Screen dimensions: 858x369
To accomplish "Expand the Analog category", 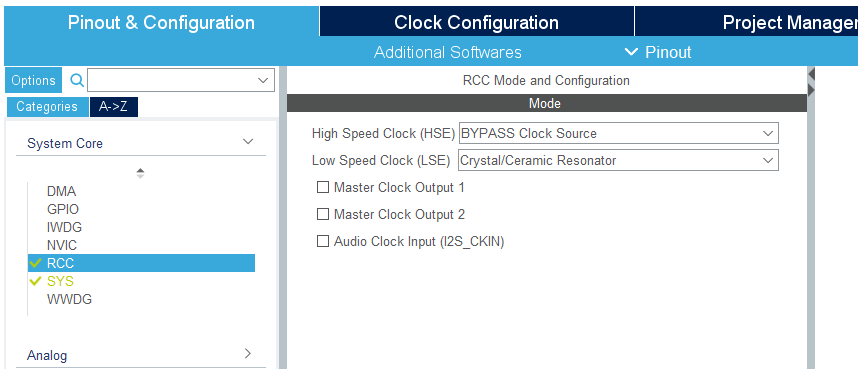I will pyautogui.click(x=248, y=353).
